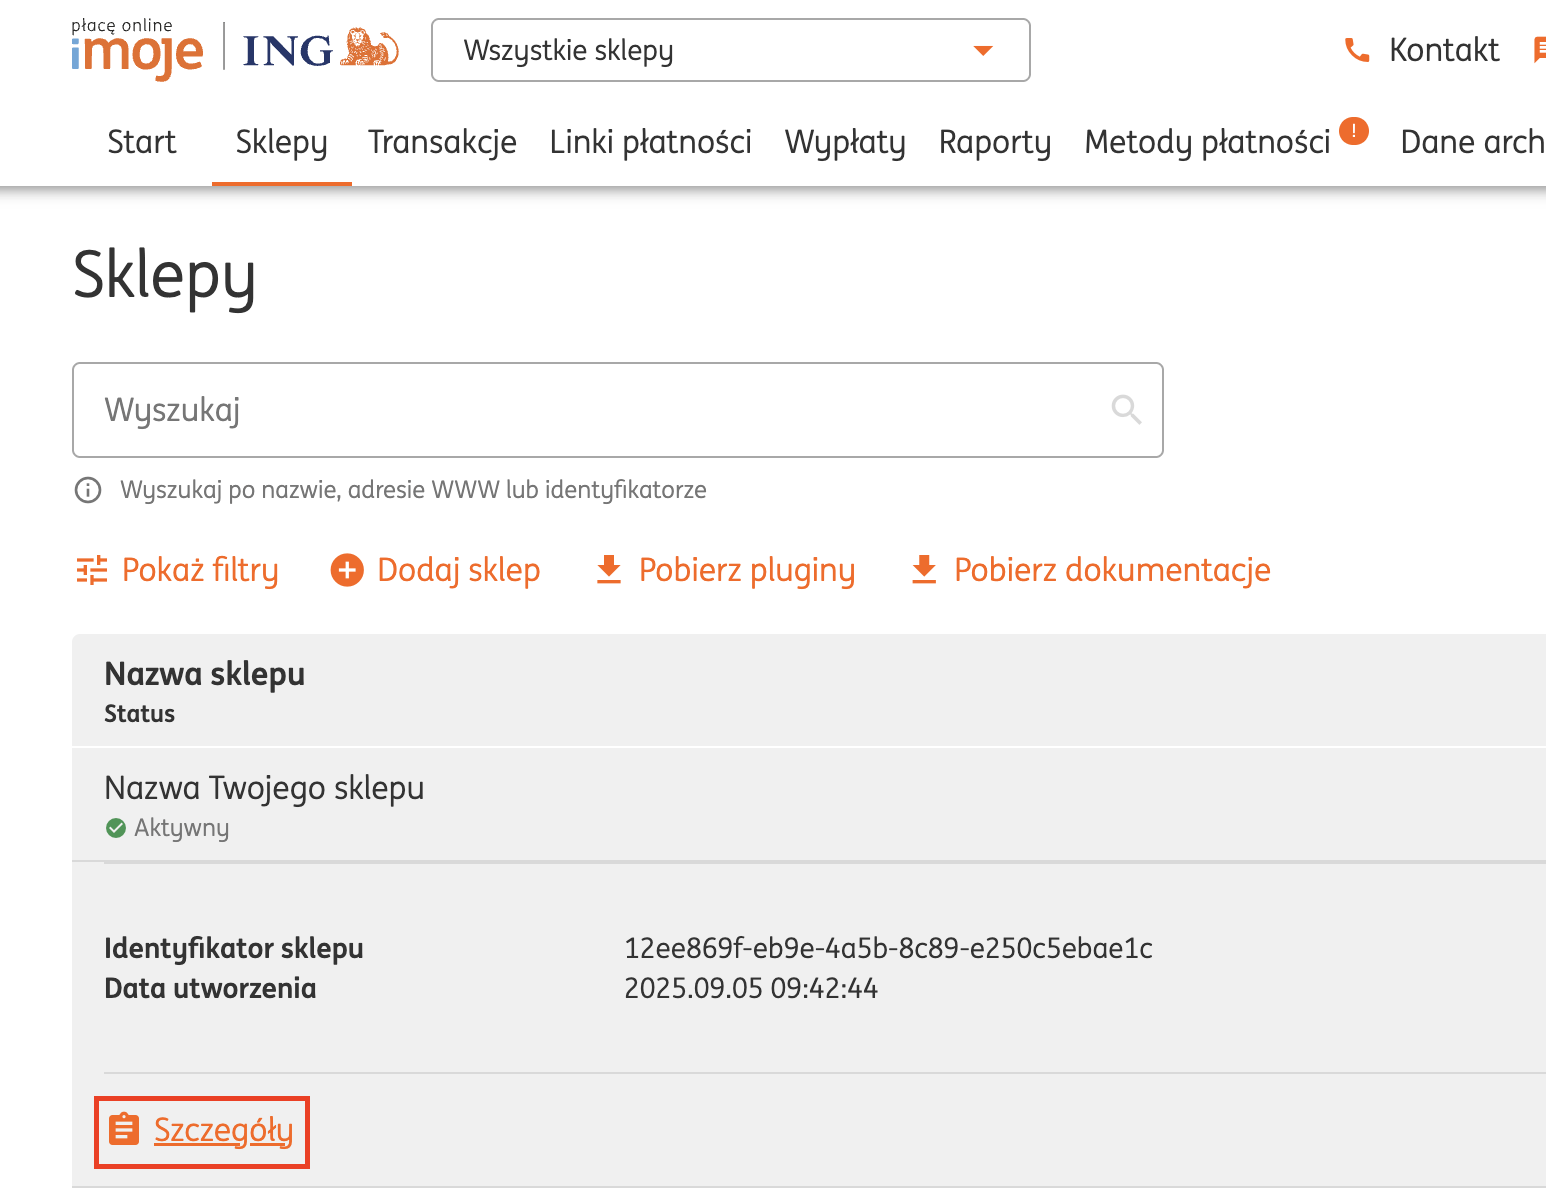The height and width of the screenshot is (1202, 1546).
Task: Click Dodaj sklep to add a shop
Action: [458, 569]
